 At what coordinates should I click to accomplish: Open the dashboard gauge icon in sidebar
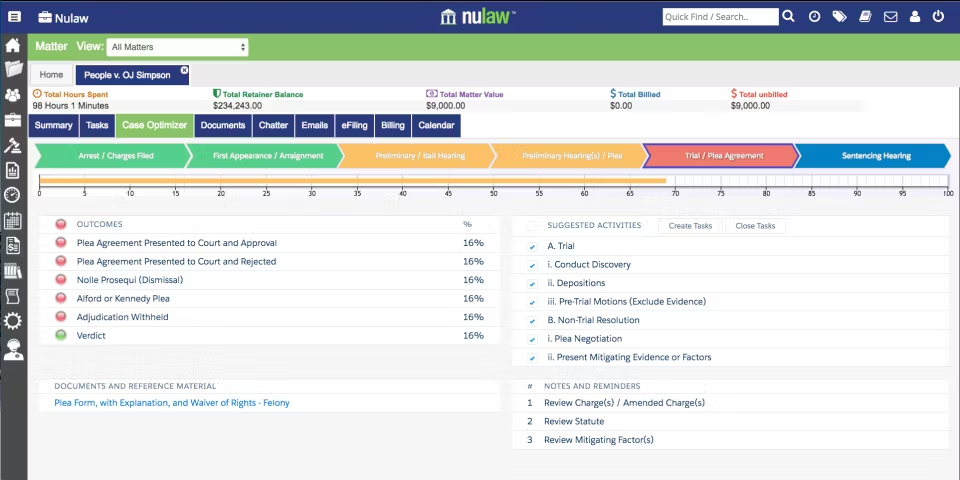[x=12, y=195]
